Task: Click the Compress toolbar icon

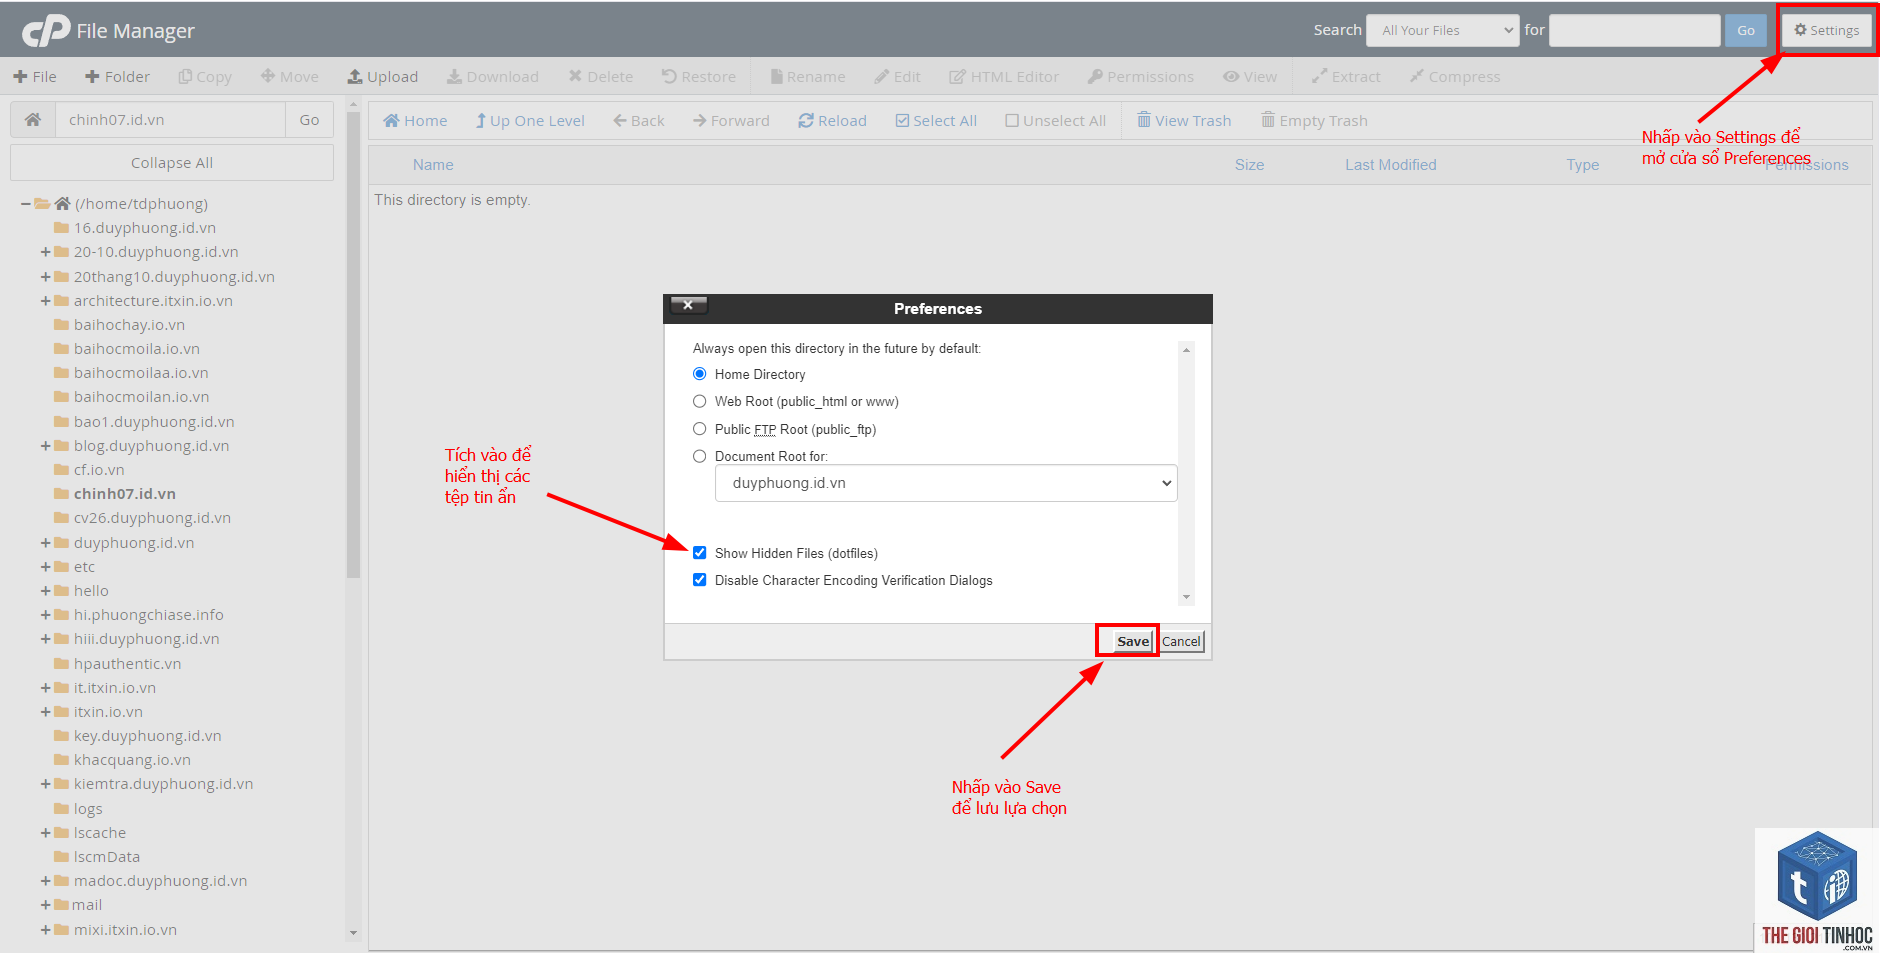Action: [x=1416, y=76]
